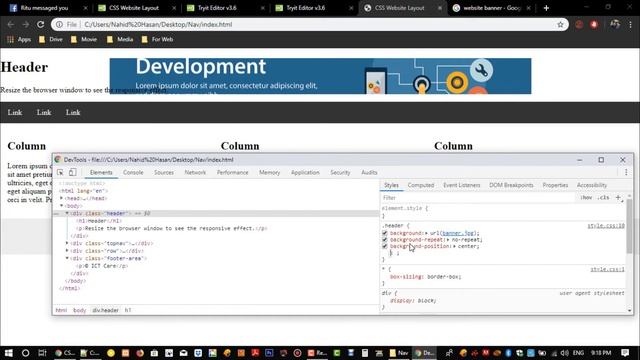This screenshot has width=640, height=360.
Task: Open the Network tab
Action: click(x=195, y=173)
